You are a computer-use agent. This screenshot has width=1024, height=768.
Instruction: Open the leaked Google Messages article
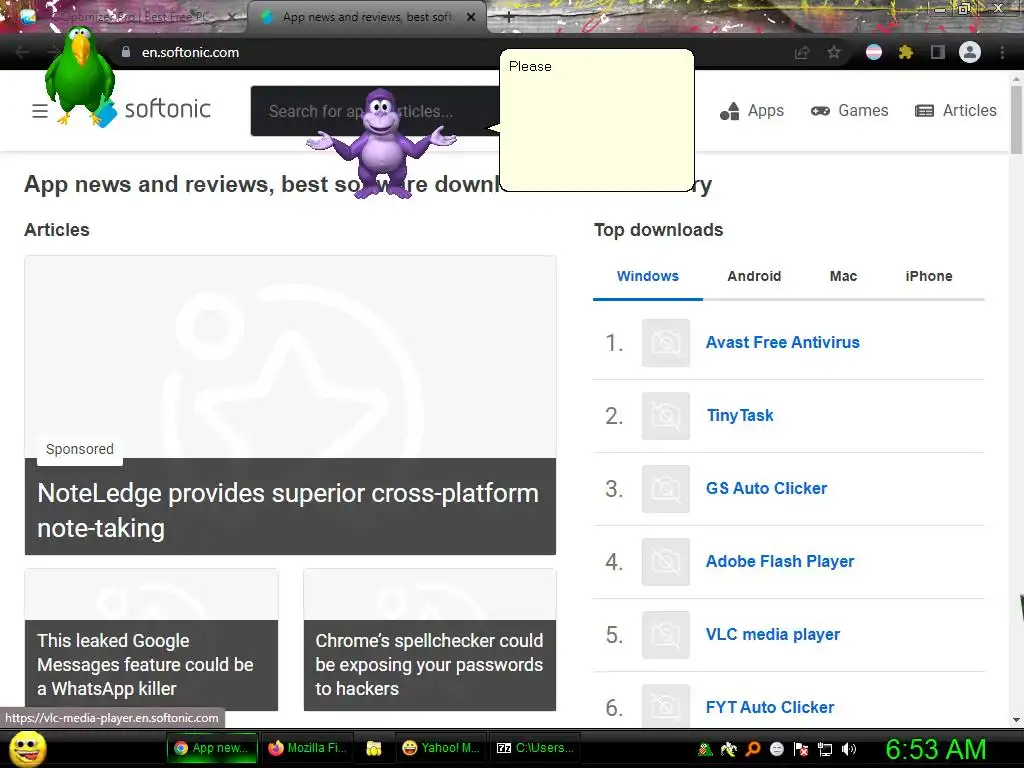(x=152, y=640)
